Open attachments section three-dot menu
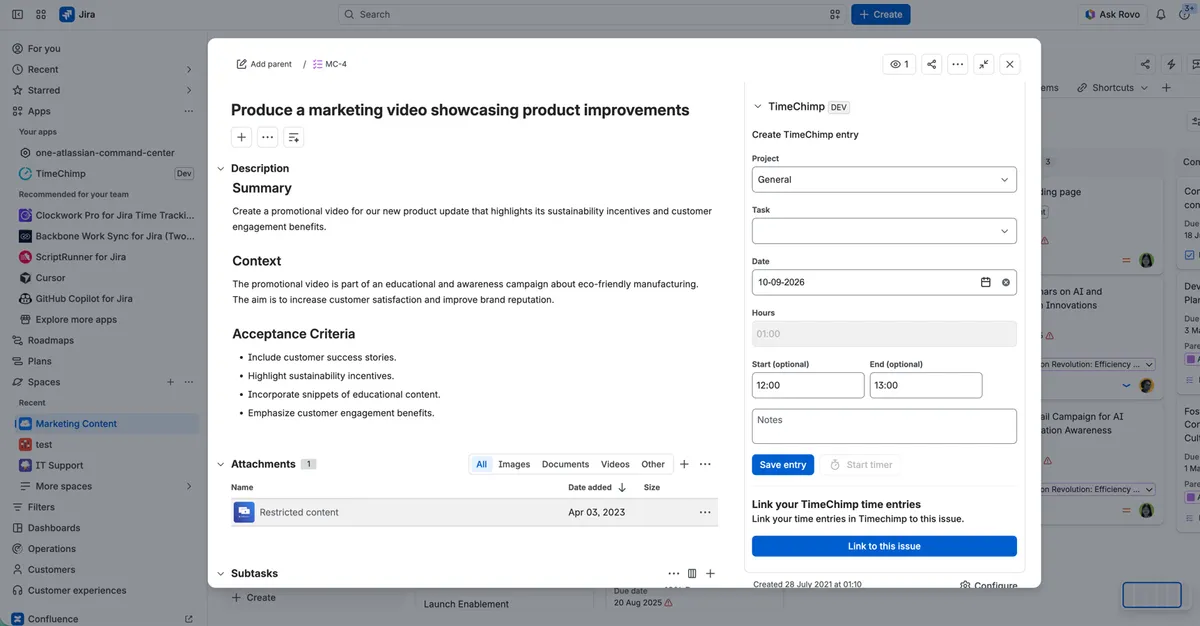Image resolution: width=1200 pixels, height=626 pixels. point(705,464)
